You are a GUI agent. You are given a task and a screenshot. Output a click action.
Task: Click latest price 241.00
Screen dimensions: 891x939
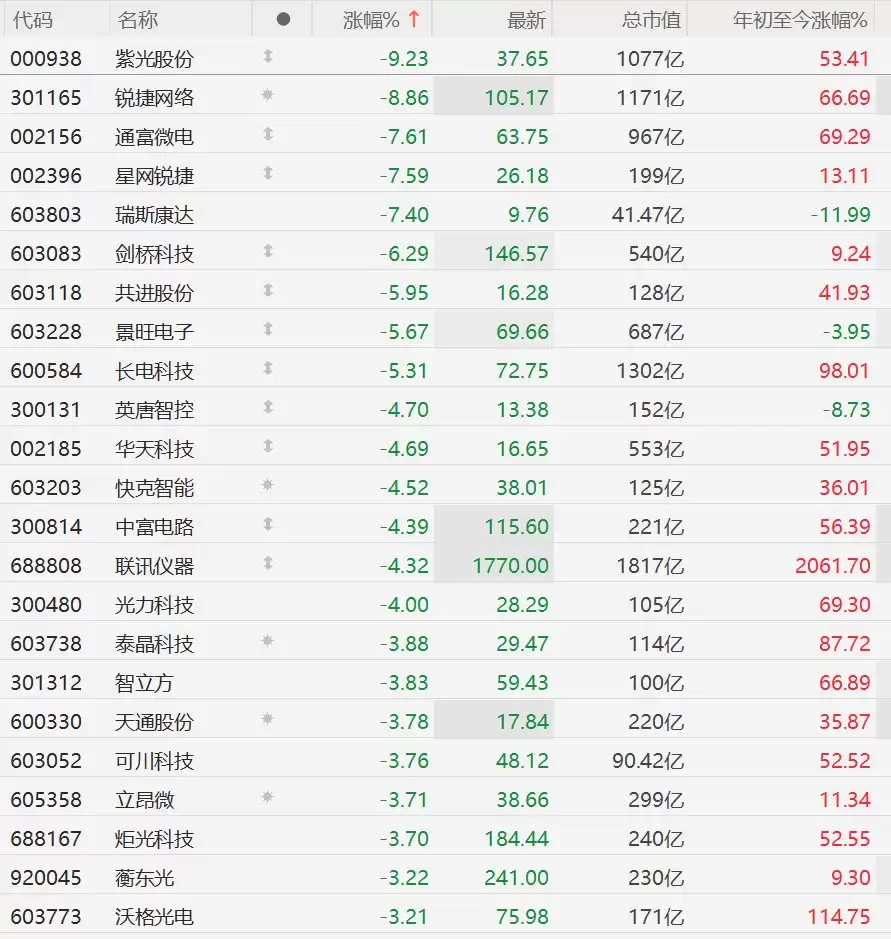pyautogui.click(x=517, y=878)
